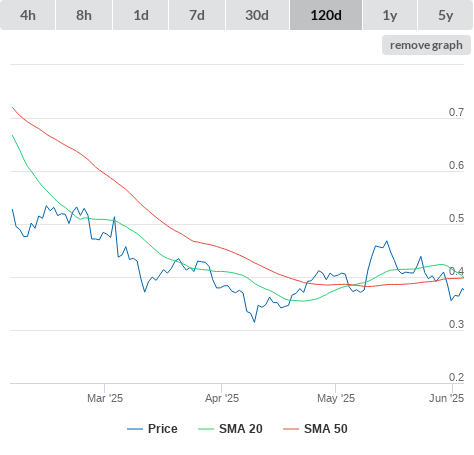Switch chart to 30d range
Image resolution: width=474 pixels, height=455 pixels.
point(257,15)
